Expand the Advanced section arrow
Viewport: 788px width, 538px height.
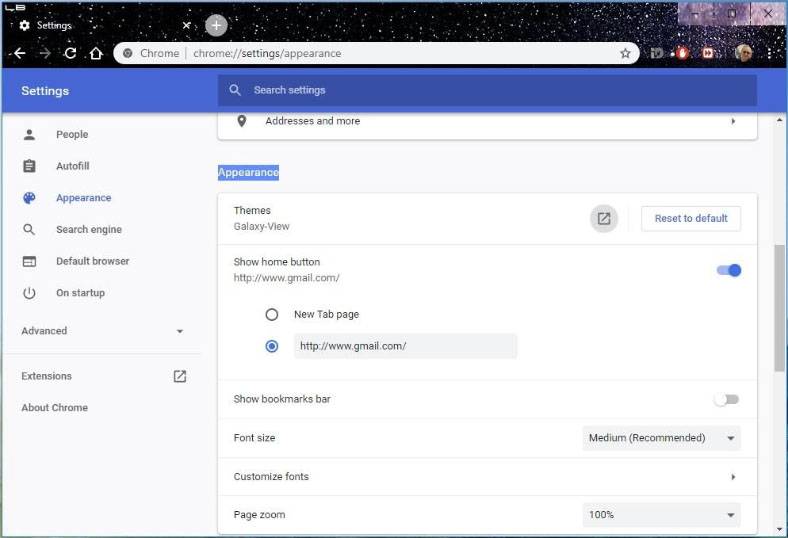pos(180,332)
